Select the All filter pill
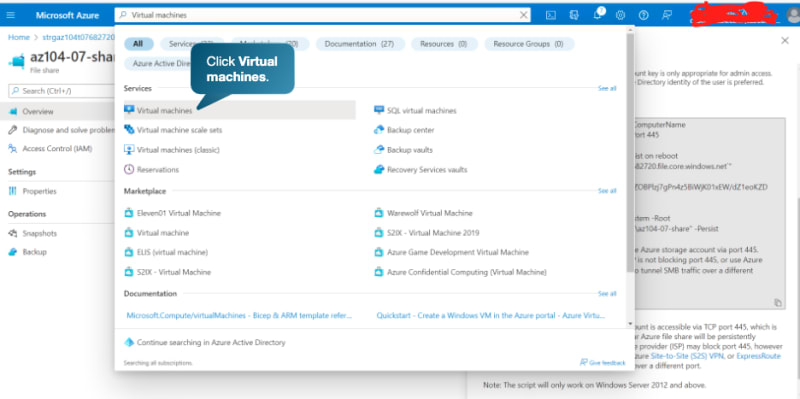800x399 pixels. pos(138,44)
